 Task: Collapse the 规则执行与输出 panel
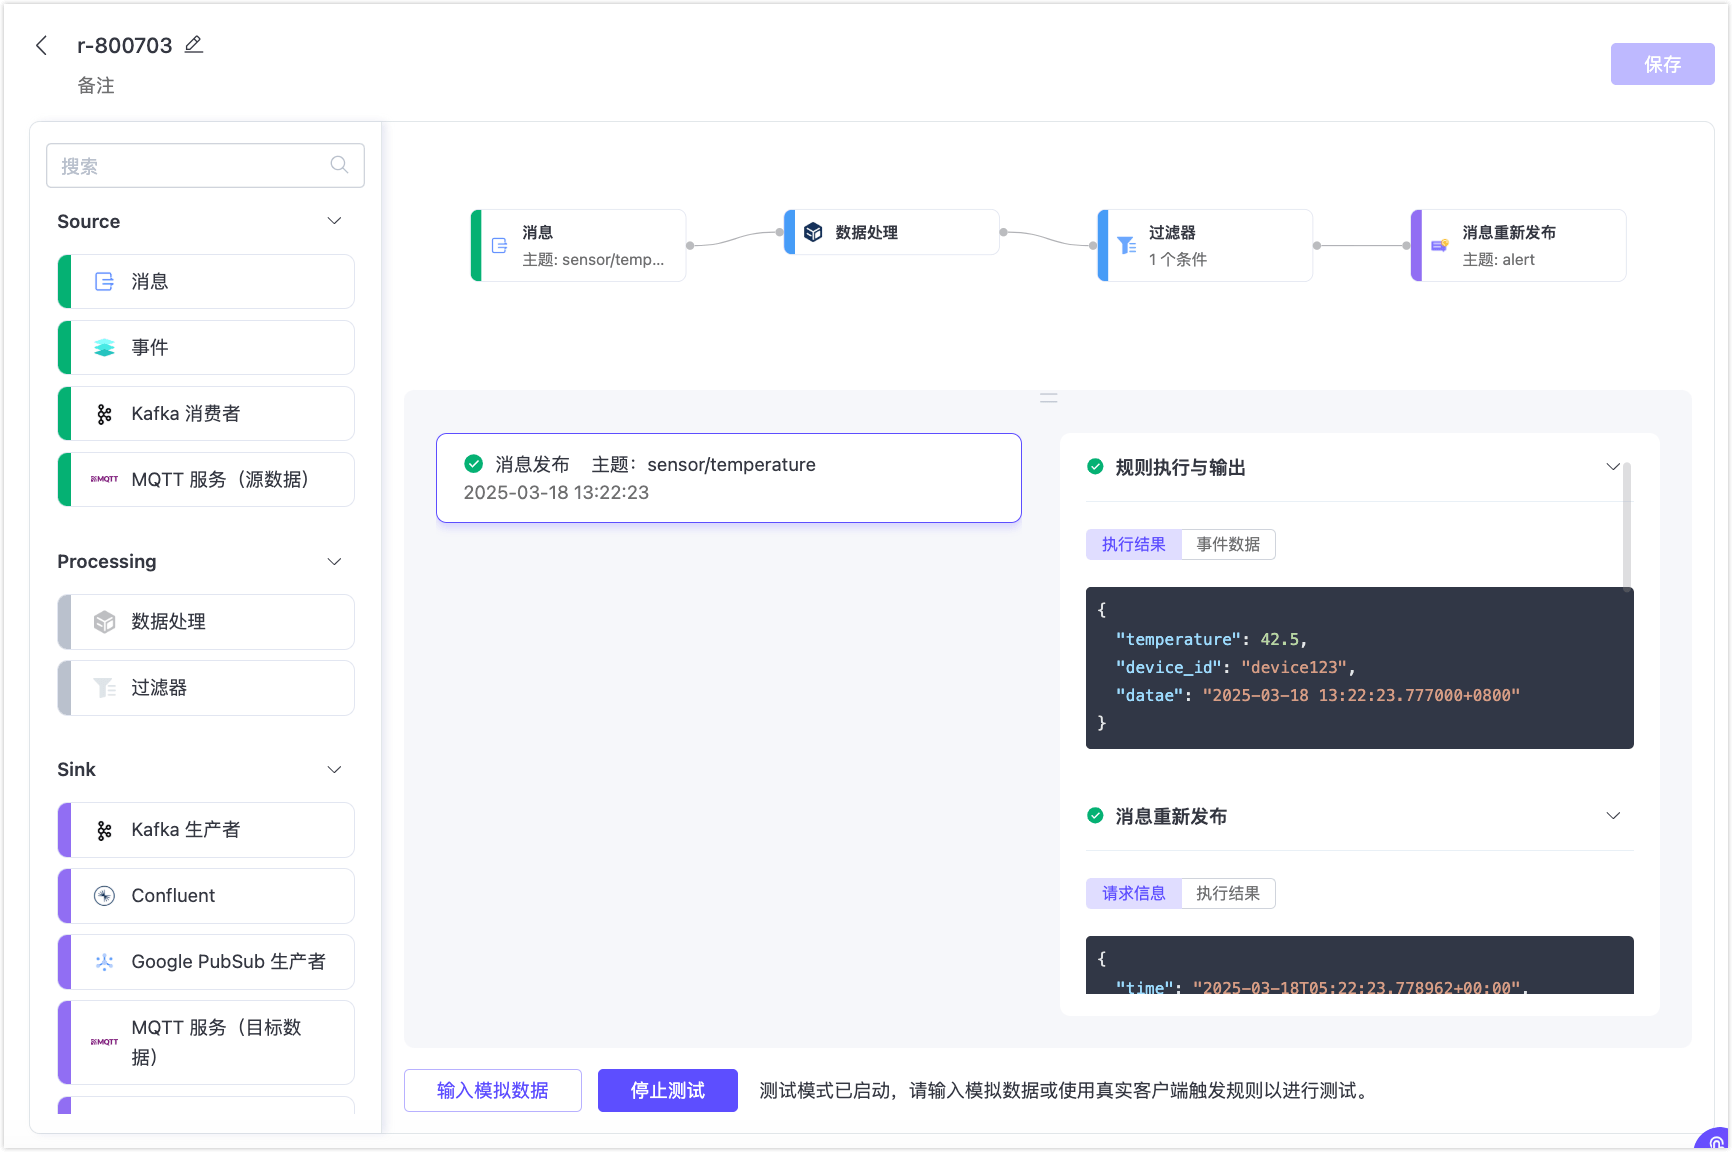click(x=1612, y=467)
